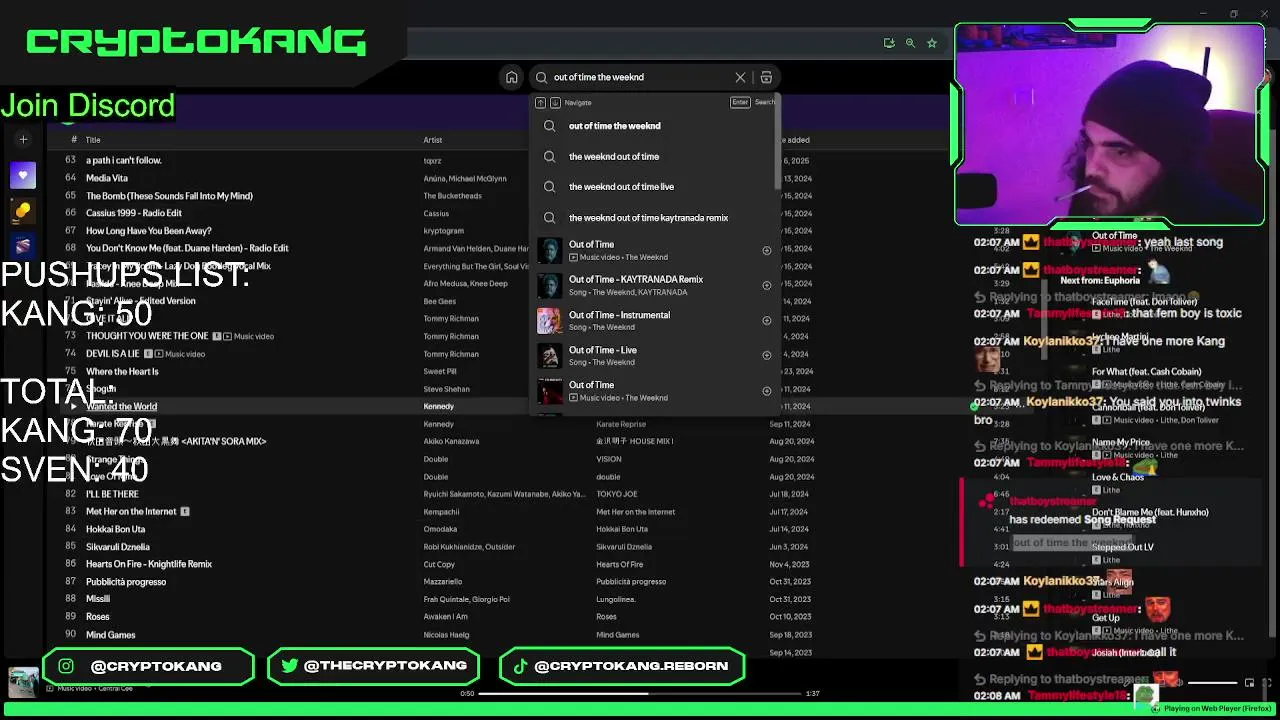Screen dimensions: 1280x720
Task: Adjust the volume slider in the player bar
Action: click(1212, 683)
